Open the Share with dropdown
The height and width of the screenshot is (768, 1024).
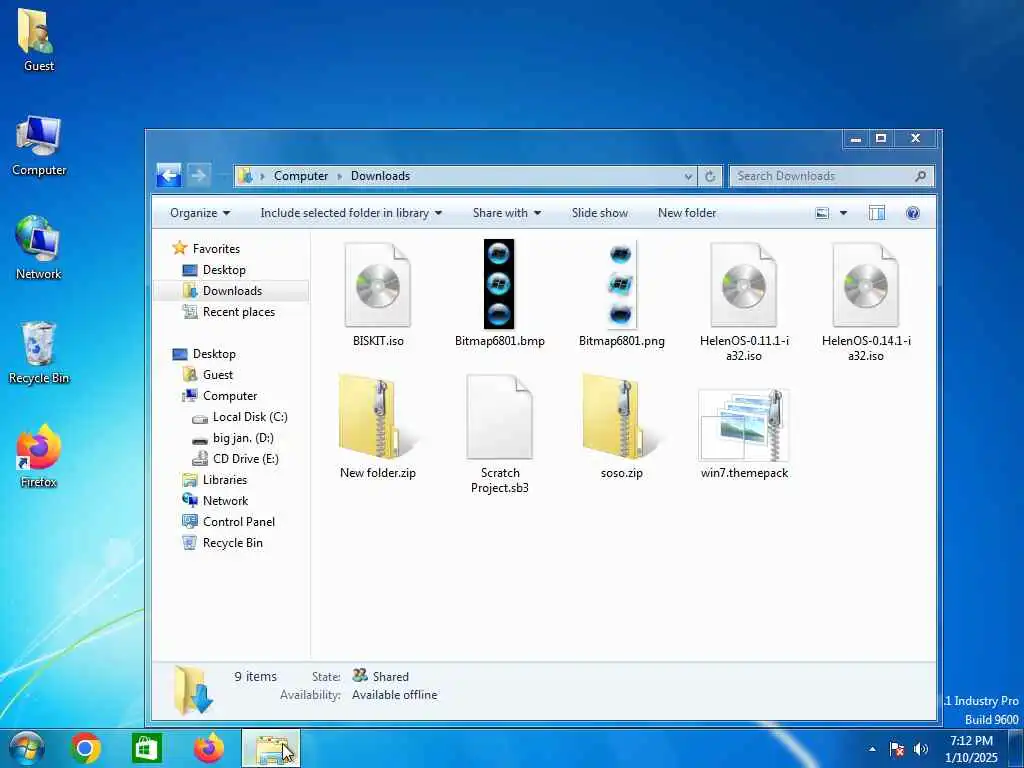coord(507,213)
